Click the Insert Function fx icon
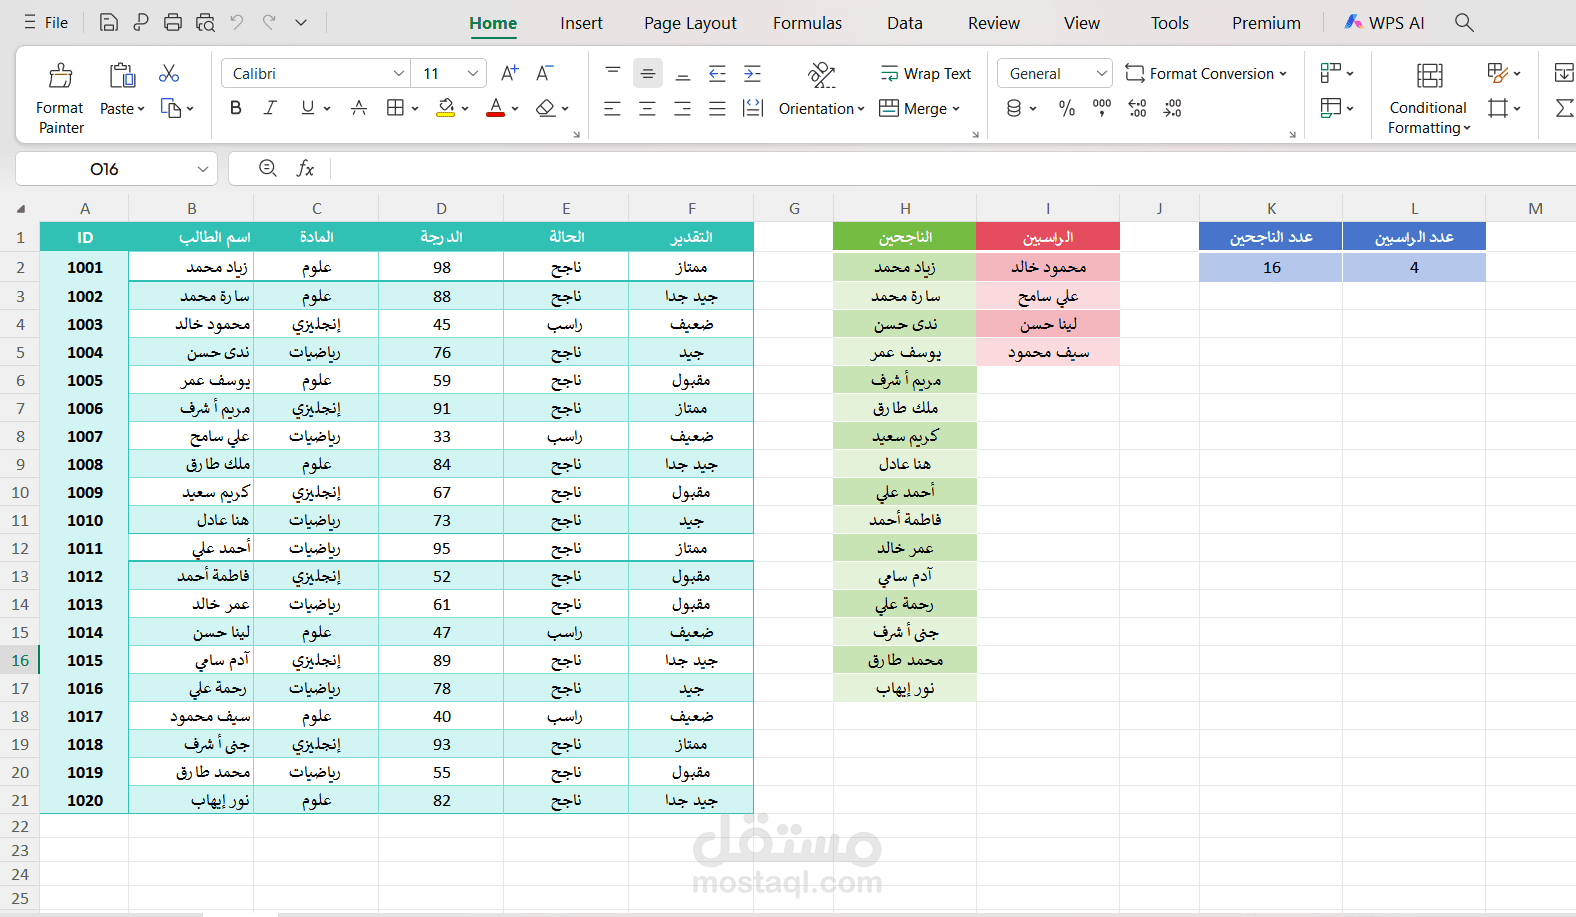Viewport: 1576px width, 917px height. 305,169
